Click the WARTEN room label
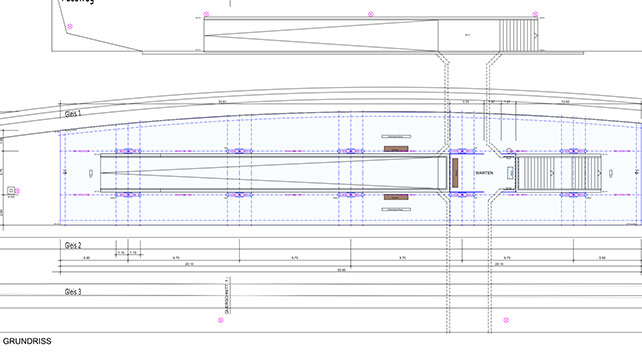Image resolution: width=642 pixels, height=360 pixels. (x=484, y=173)
